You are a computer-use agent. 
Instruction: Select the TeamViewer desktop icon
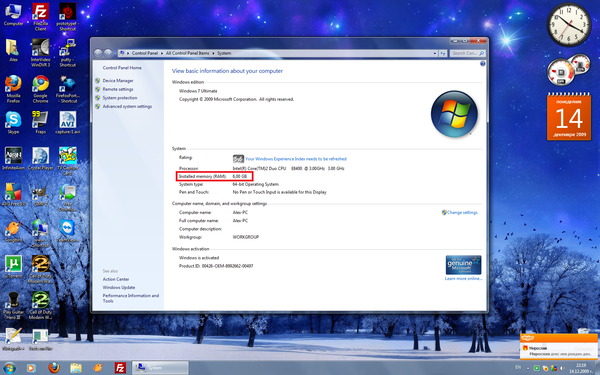click(x=68, y=231)
